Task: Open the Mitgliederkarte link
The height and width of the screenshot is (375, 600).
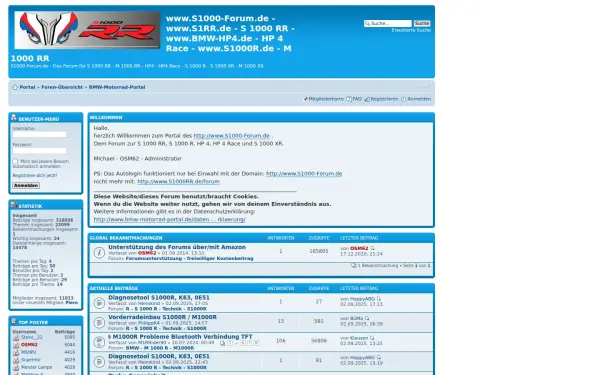Action: pyautogui.click(x=326, y=99)
